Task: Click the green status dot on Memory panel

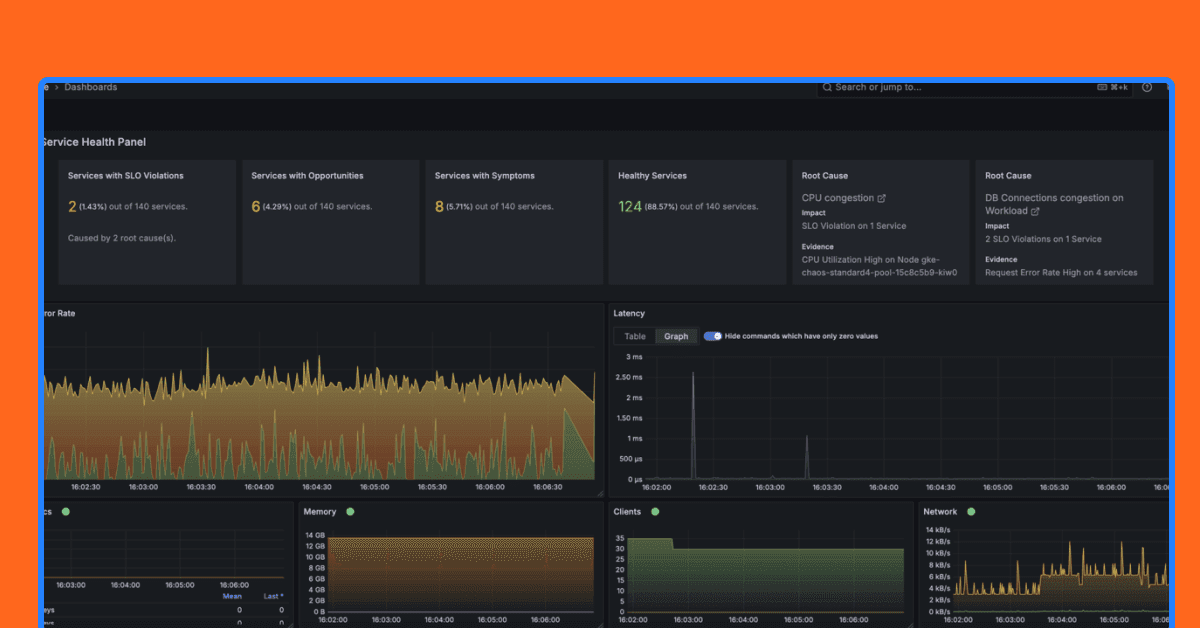Action: (x=349, y=511)
